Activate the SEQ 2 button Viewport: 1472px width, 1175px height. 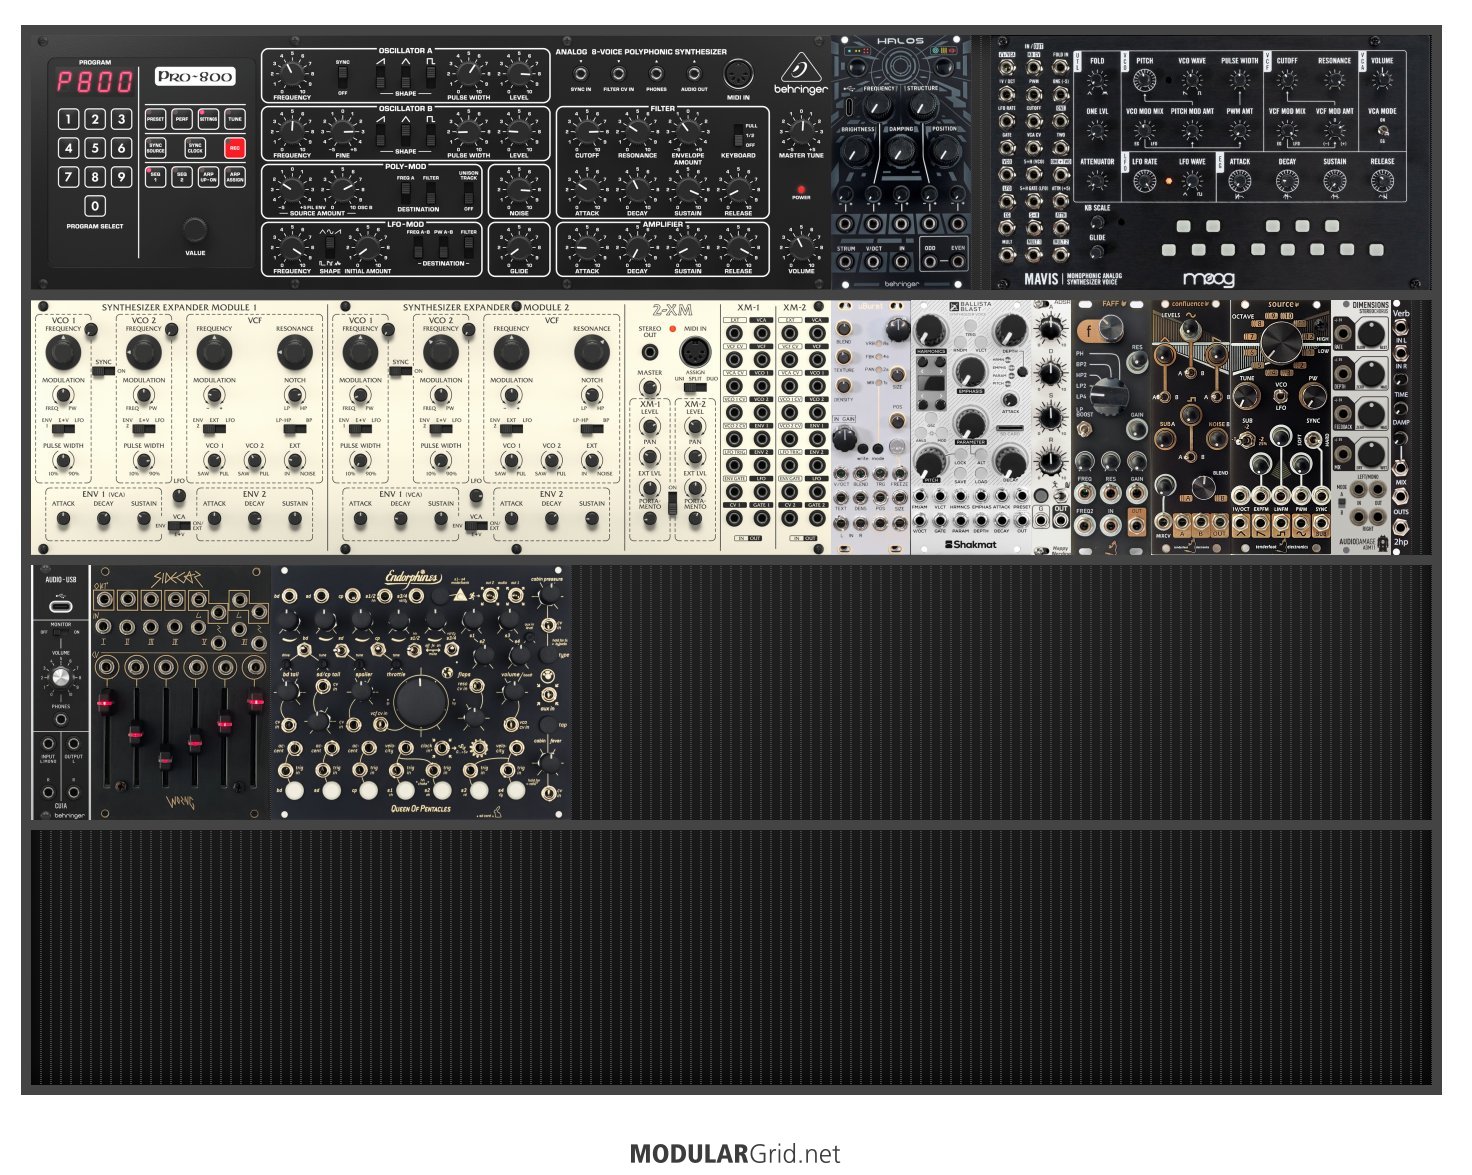click(x=182, y=176)
